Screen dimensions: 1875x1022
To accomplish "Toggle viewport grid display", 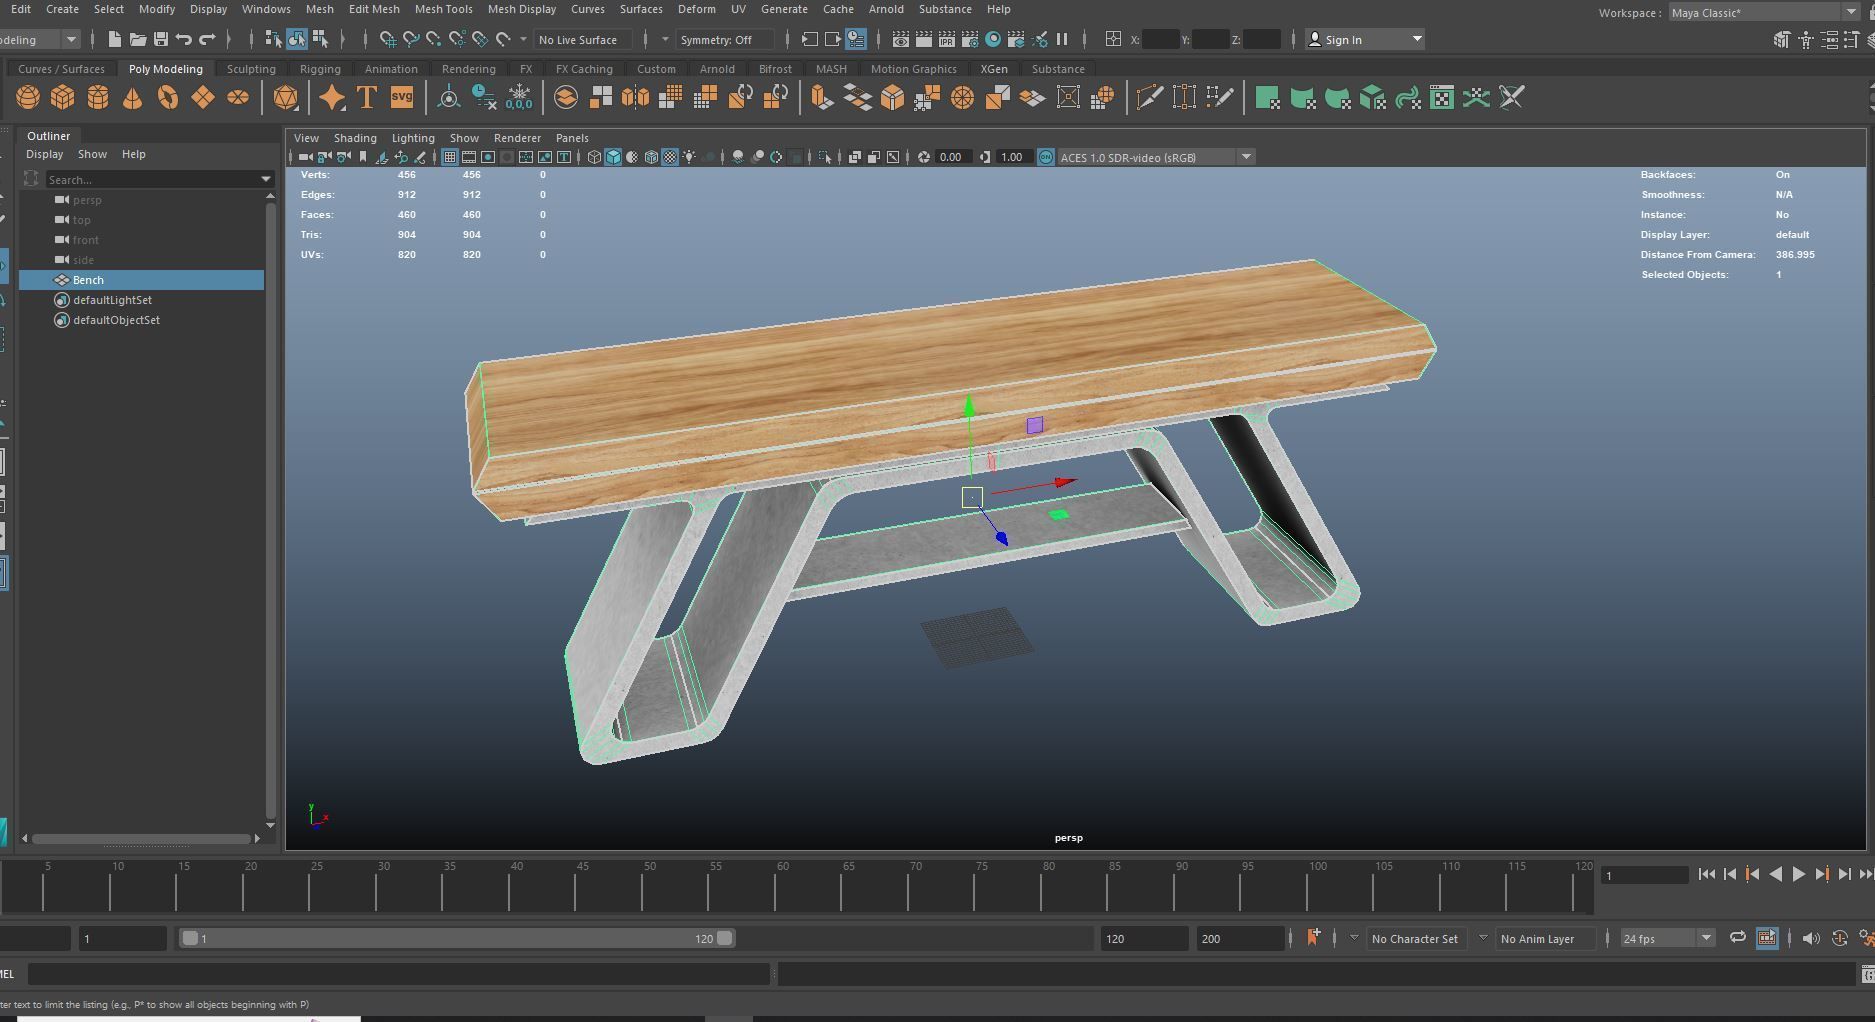I will point(450,157).
